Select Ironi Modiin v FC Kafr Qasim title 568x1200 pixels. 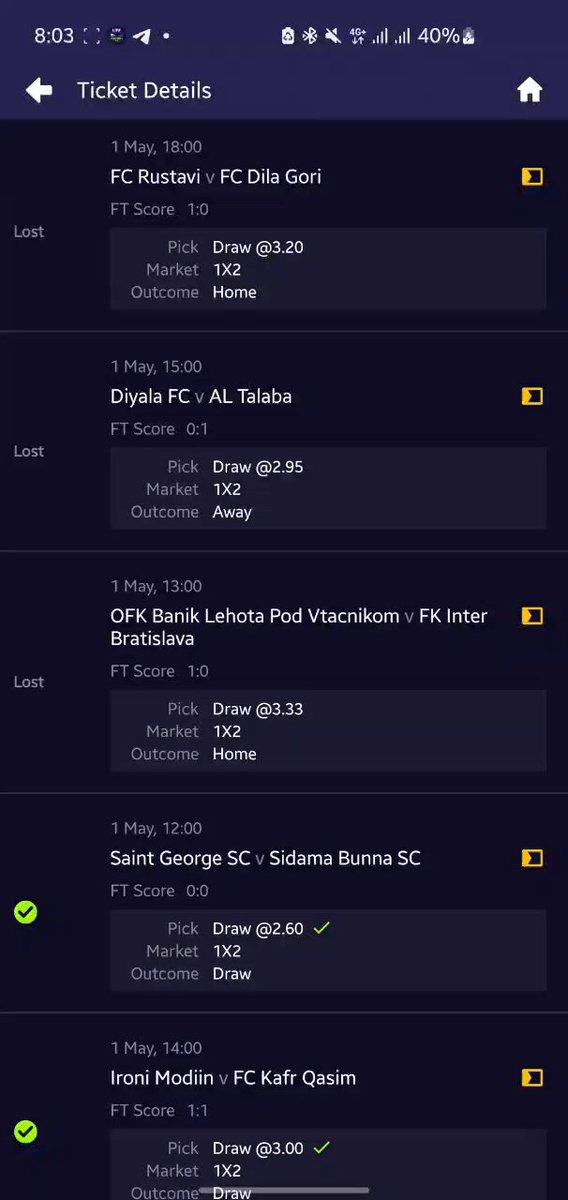(233, 1078)
